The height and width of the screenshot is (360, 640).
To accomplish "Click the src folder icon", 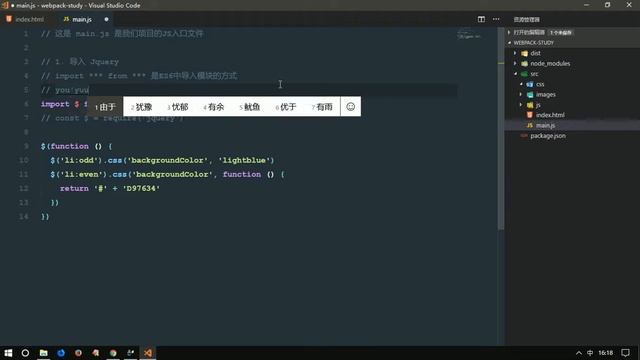I will pos(524,74).
